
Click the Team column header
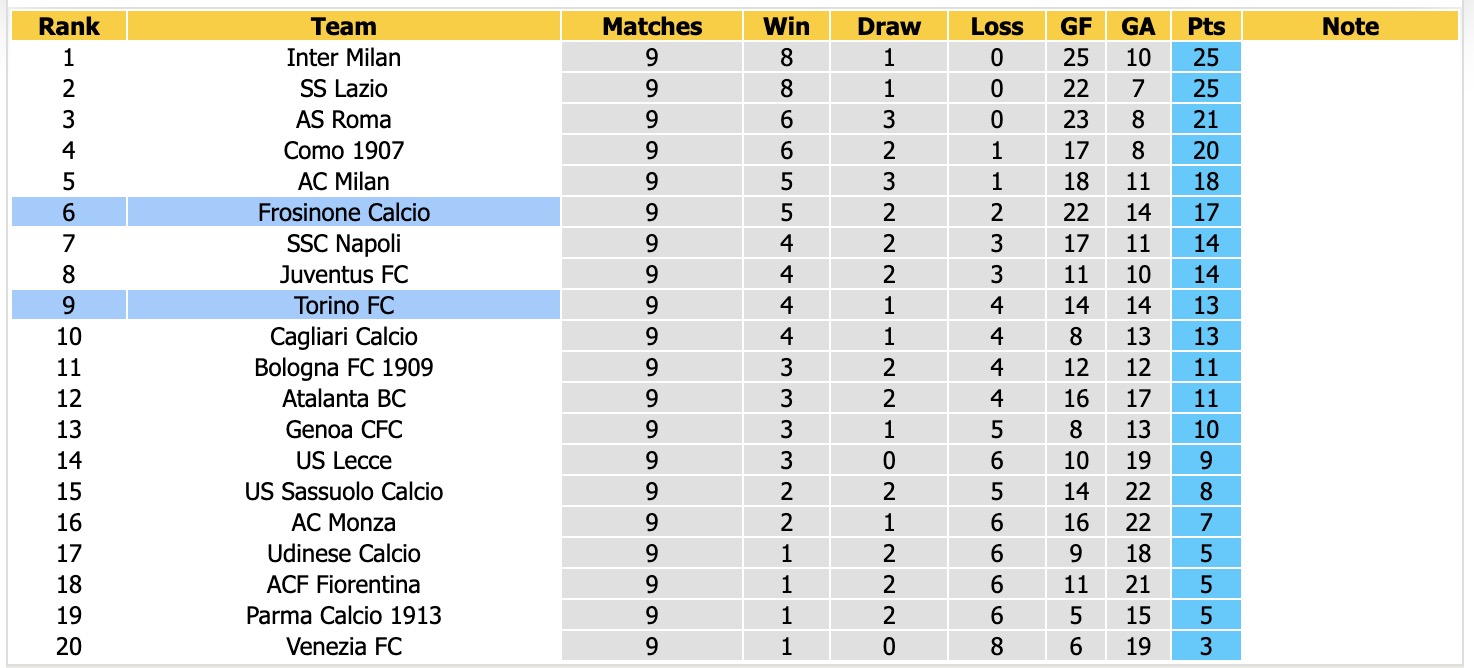tap(344, 27)
